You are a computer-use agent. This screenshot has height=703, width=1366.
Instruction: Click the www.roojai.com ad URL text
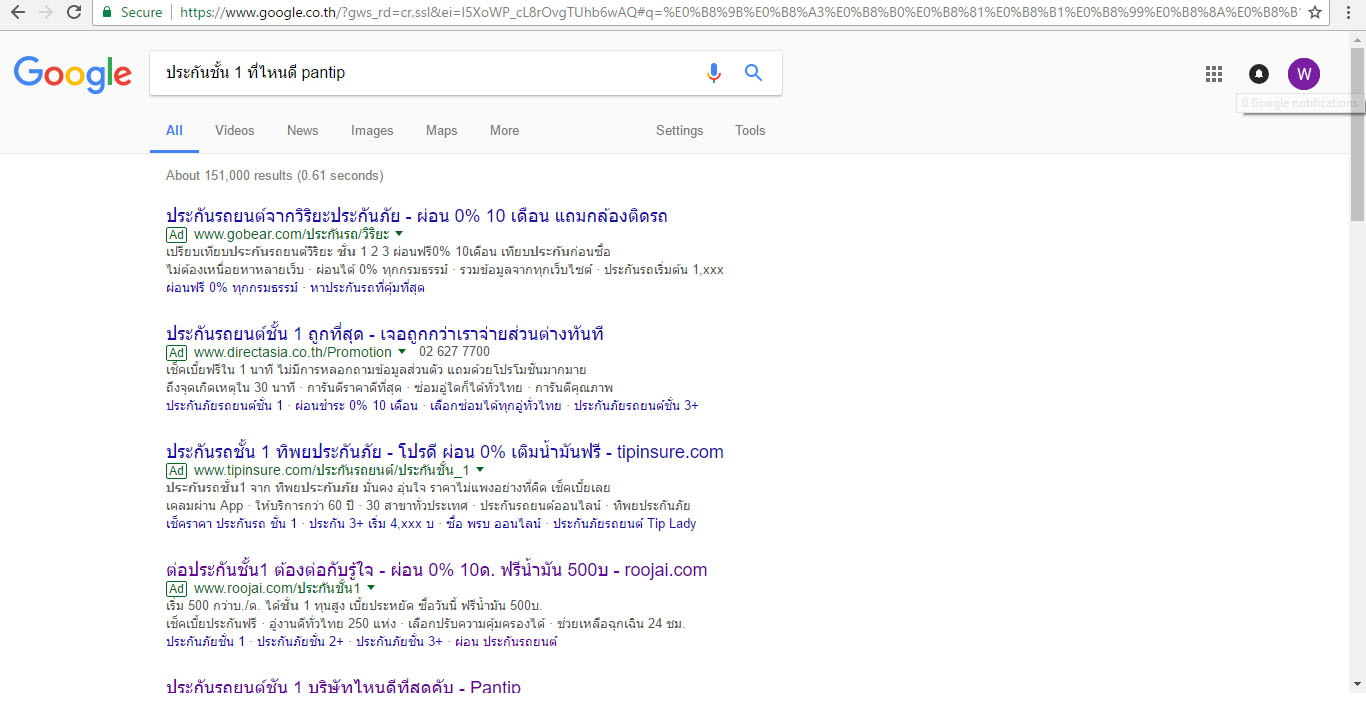[x=277, y=588]
